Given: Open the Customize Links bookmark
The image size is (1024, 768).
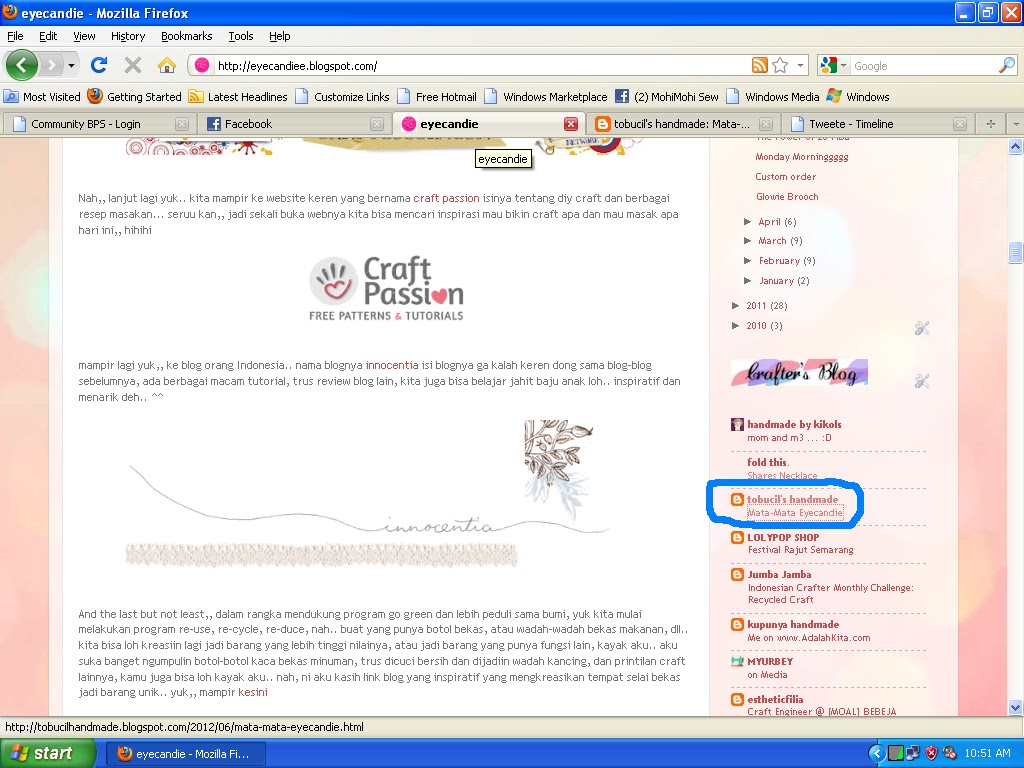Looking at the screenshot, I should coord(342,97).
